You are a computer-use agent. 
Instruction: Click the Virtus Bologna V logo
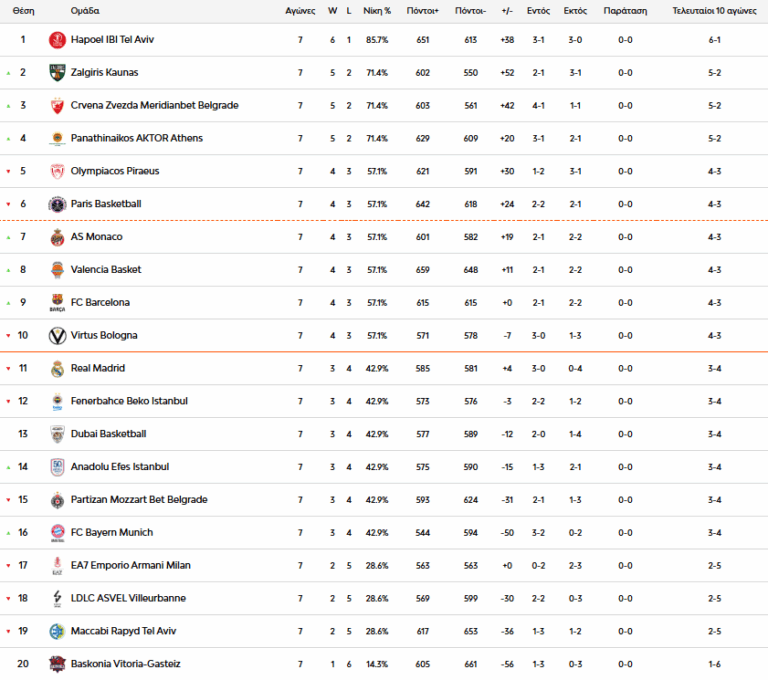pyautogui.click(x=56, y=336)
